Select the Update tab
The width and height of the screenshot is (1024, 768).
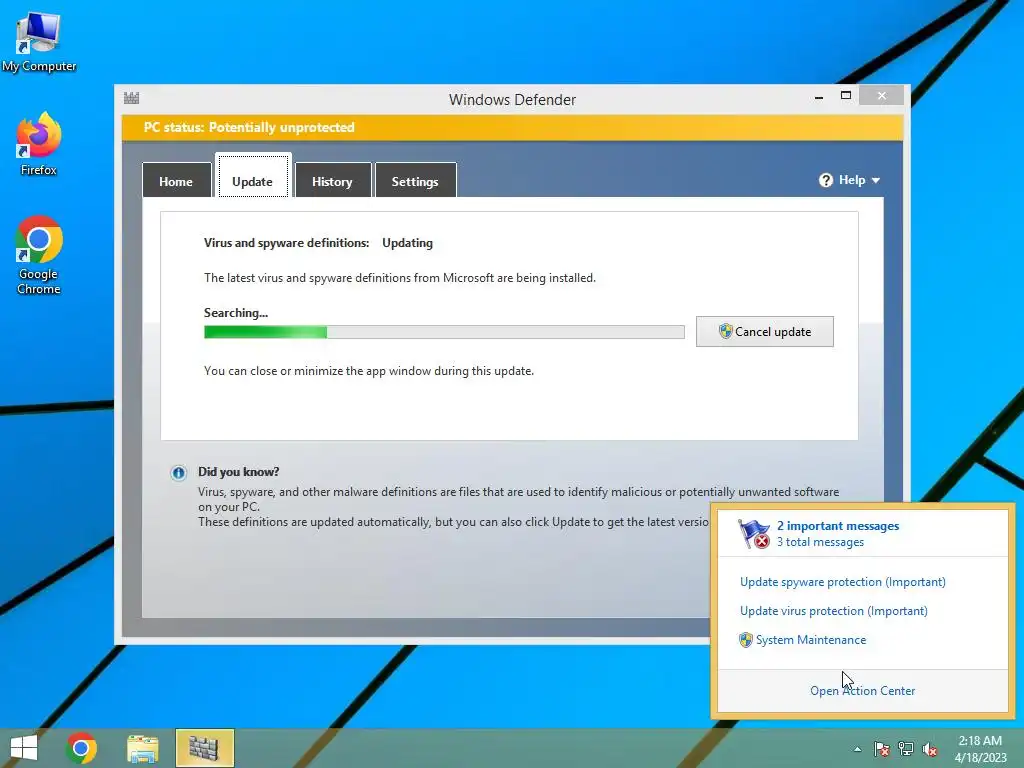(253, 175)
